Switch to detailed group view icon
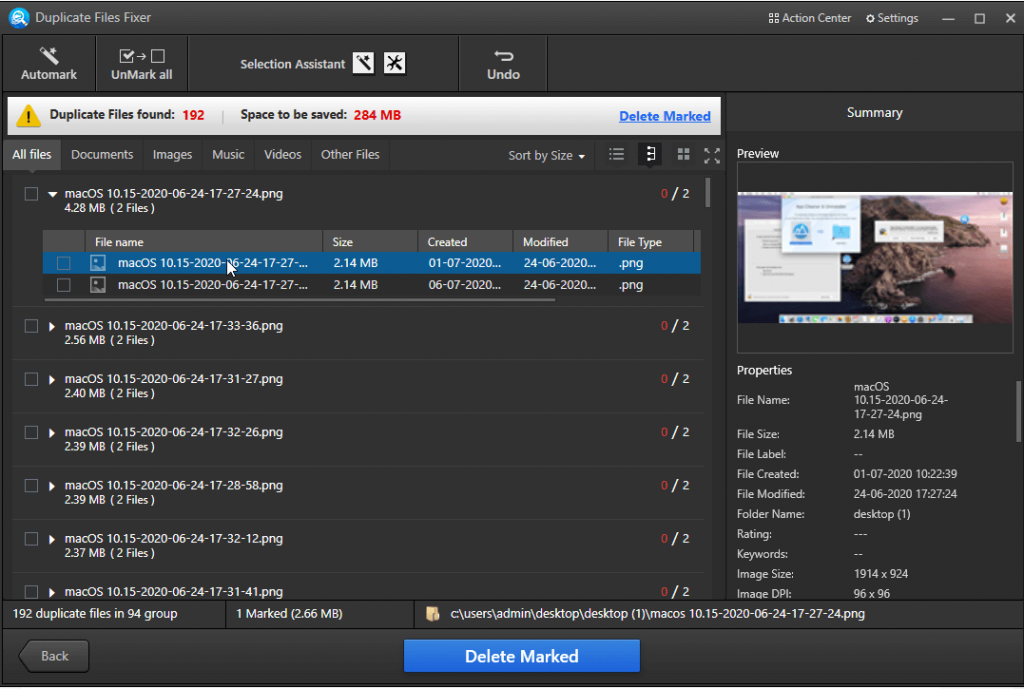 (x=650, y=154)
